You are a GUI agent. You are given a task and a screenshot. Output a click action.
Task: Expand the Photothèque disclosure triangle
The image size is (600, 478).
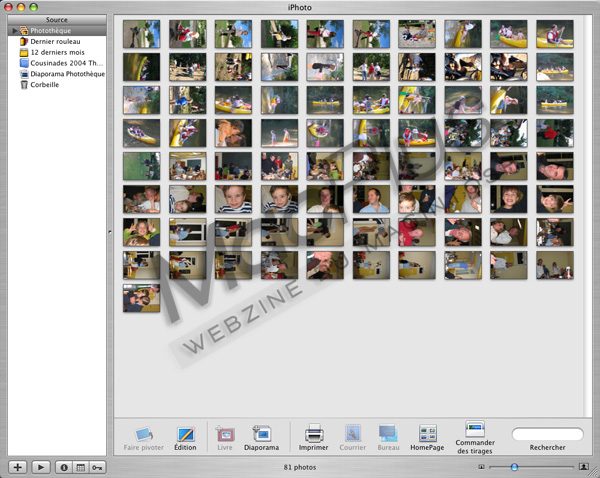click(x=15, y=31)
